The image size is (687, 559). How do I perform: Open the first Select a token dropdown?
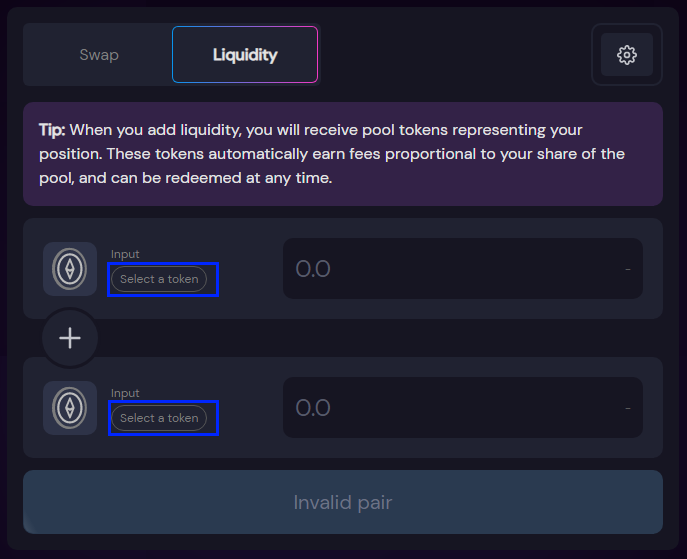coord(159,279)
